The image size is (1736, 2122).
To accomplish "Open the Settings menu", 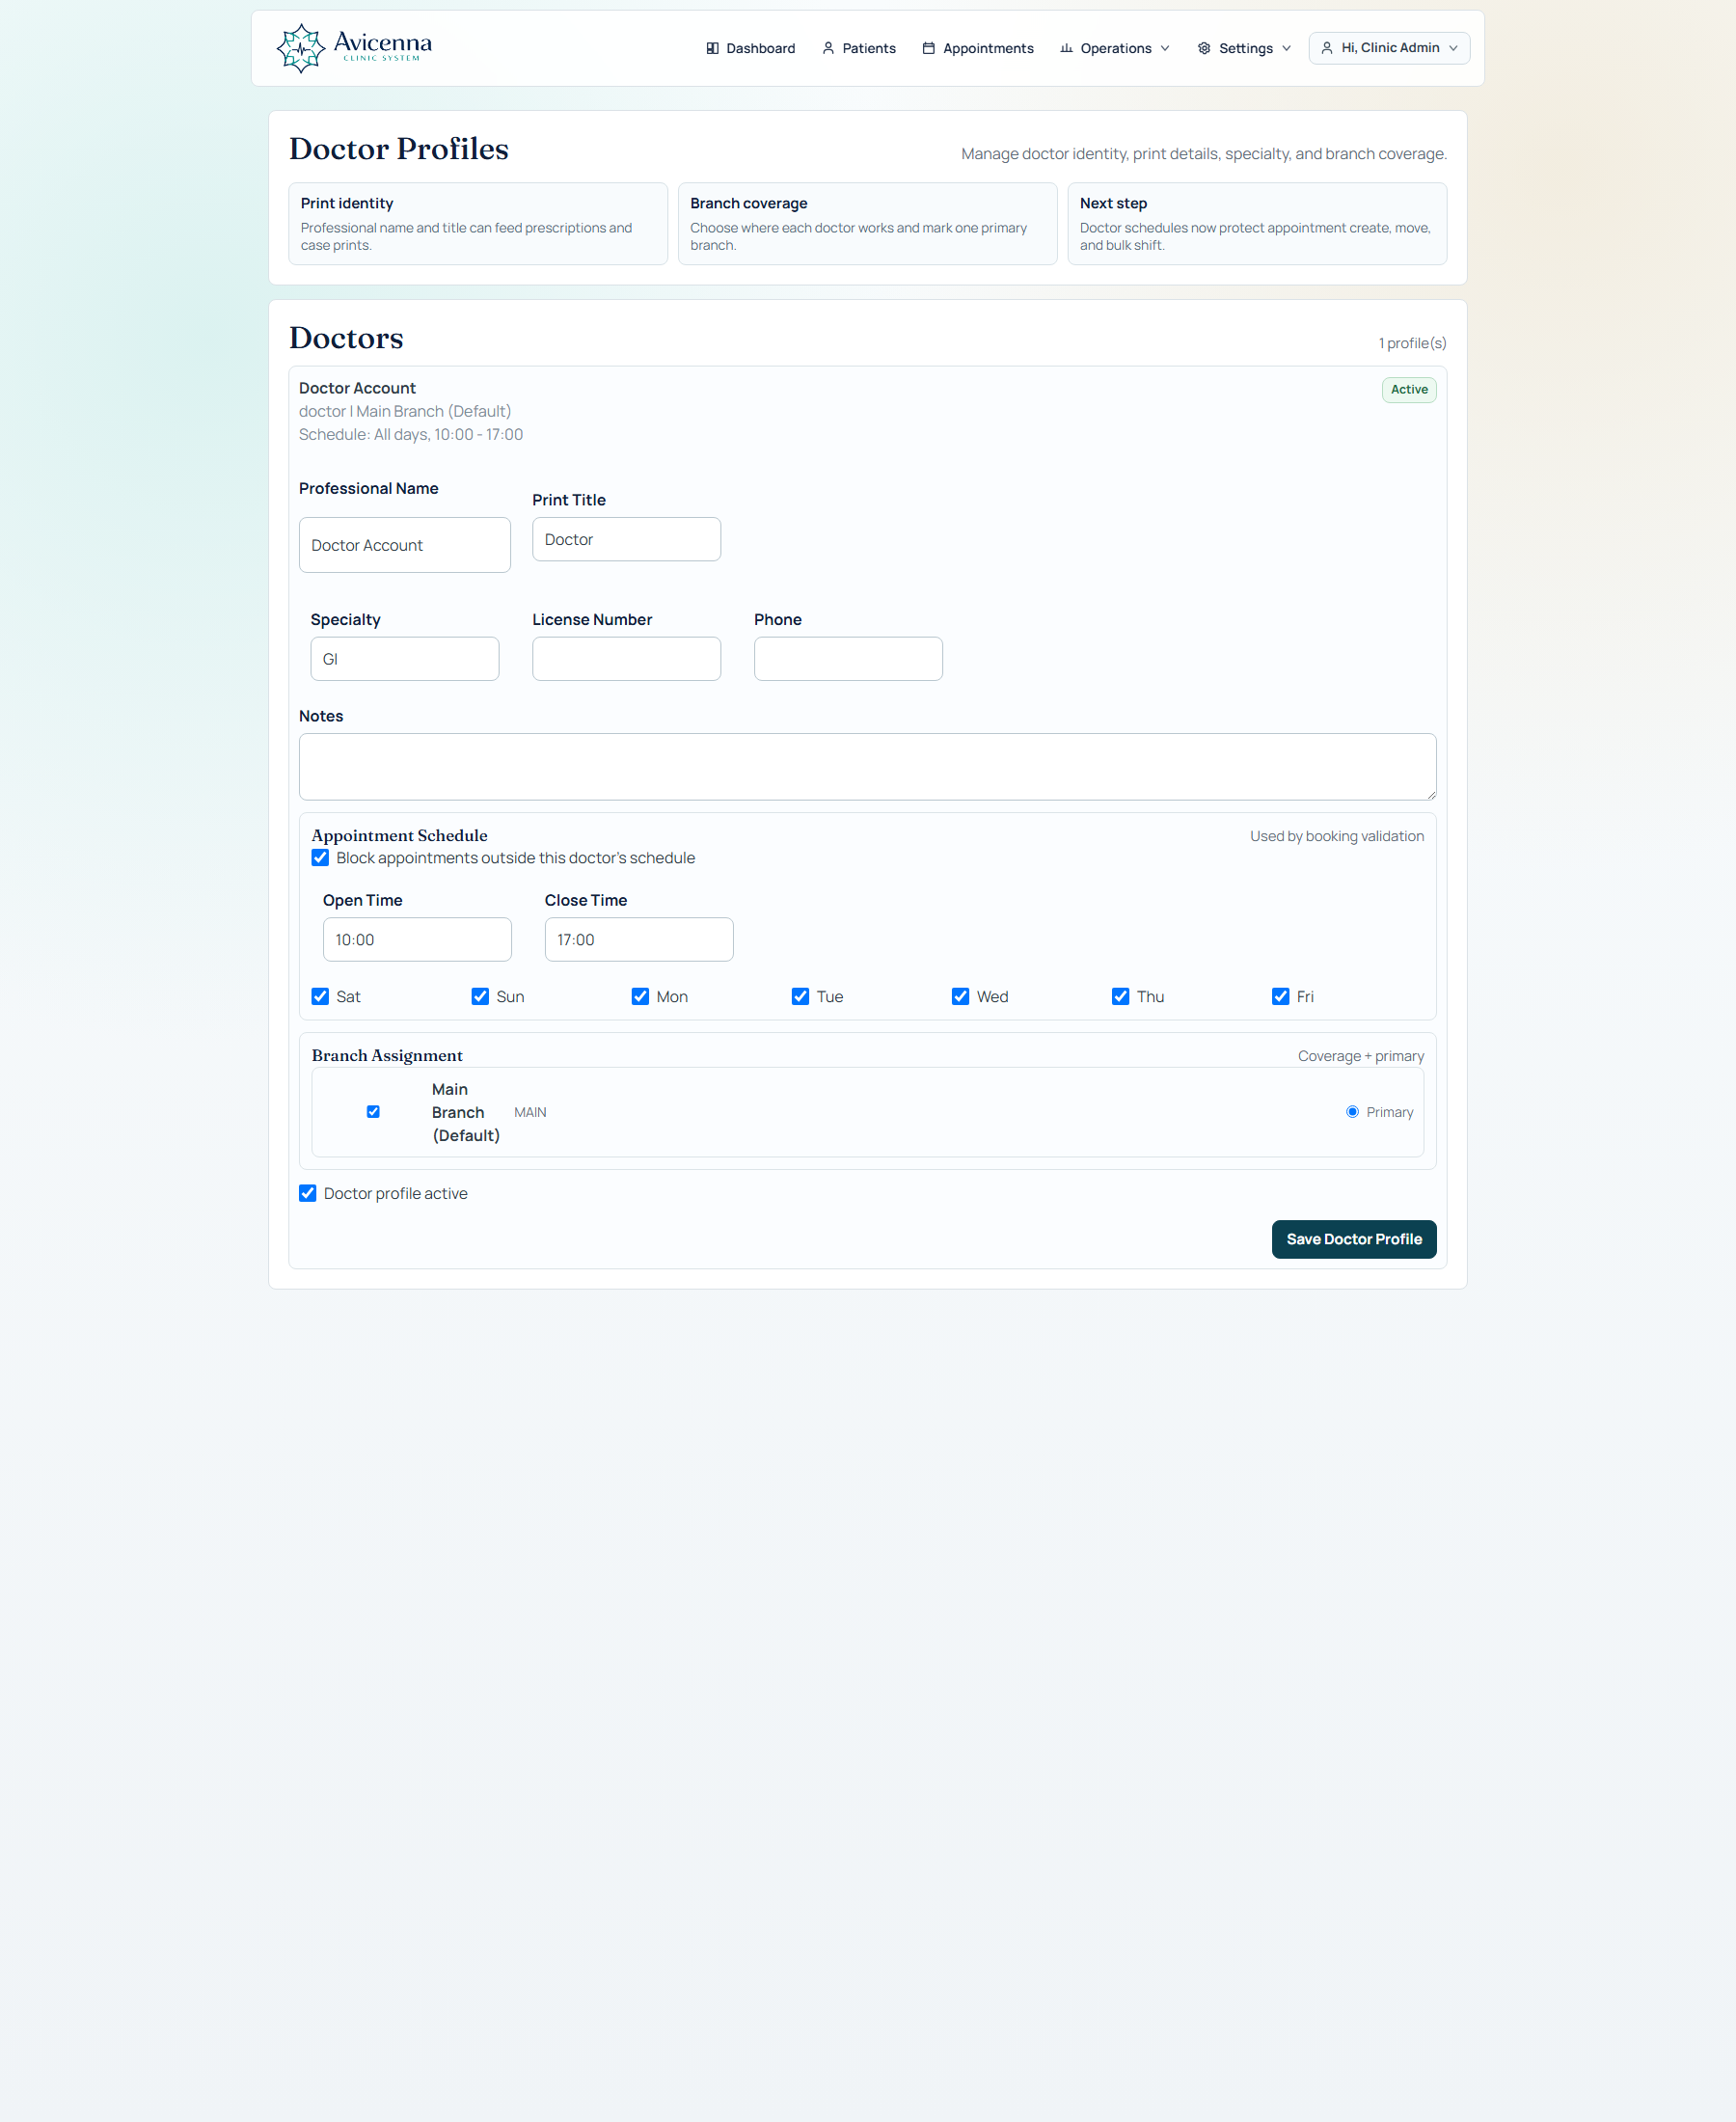I will click(x=1245, y=48).
